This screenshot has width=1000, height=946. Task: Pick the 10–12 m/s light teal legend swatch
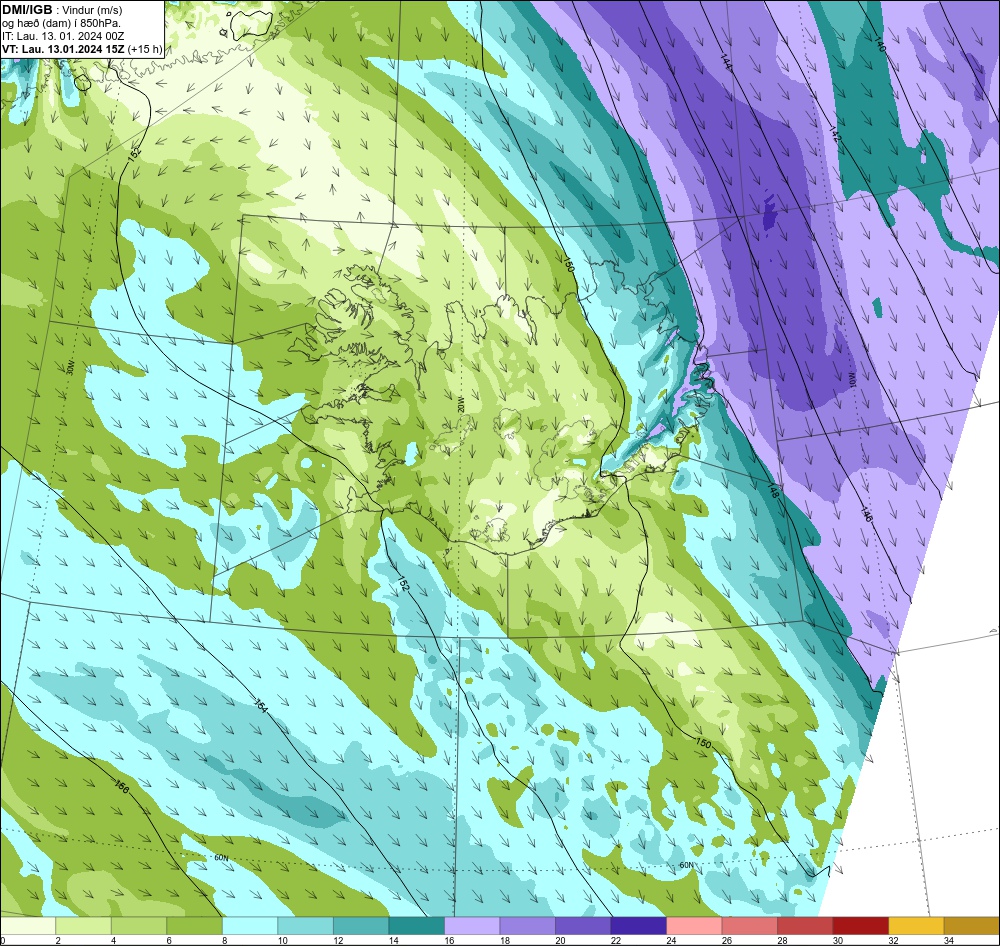(305, 925)
